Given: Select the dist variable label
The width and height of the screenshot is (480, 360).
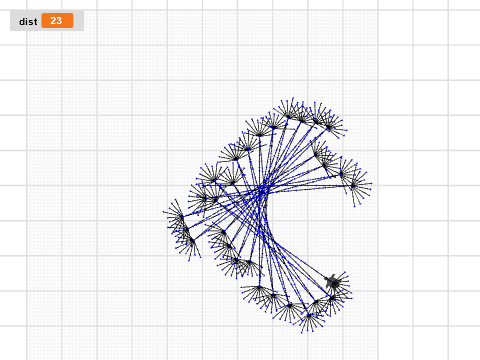Looking at the screenshot, I should click(x=28, y=22).
